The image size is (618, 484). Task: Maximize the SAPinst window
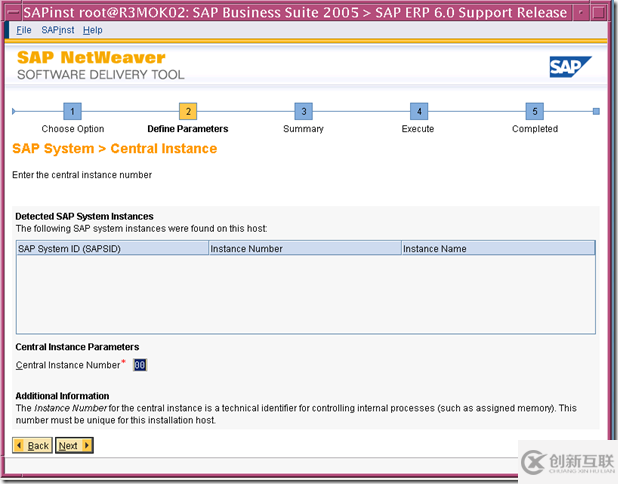pyautogui.click(x=598, y=13)
